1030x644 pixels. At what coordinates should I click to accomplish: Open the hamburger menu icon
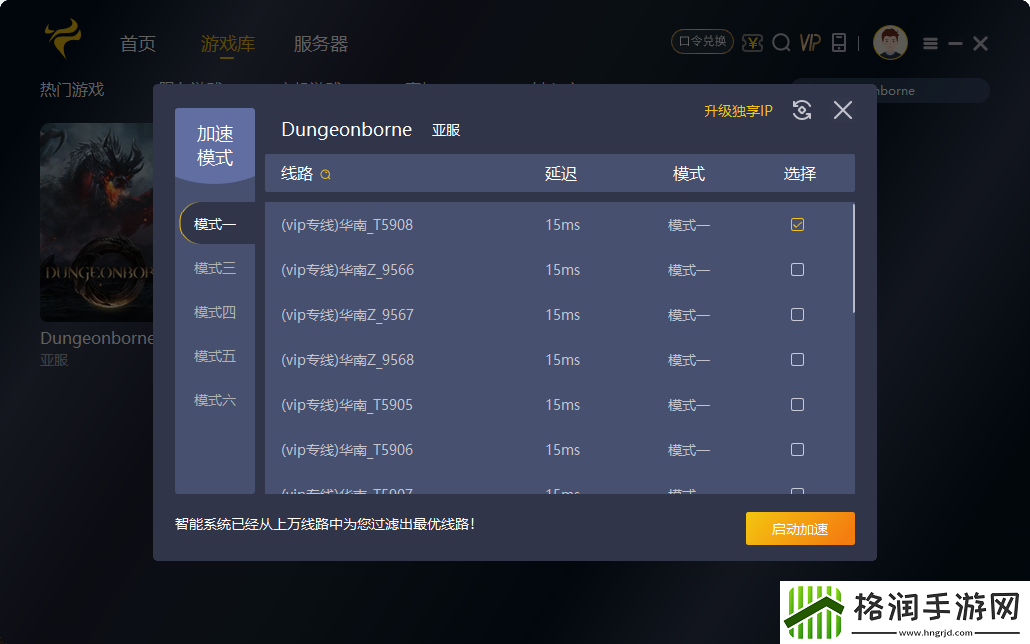click(x=930, y=43)
